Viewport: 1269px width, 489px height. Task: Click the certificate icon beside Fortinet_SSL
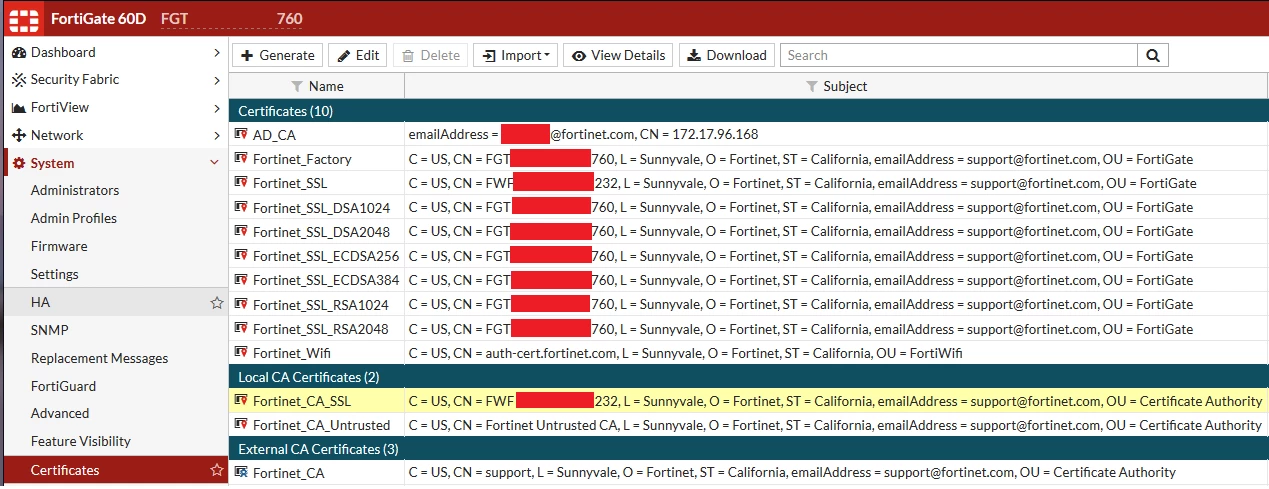pyautogui.click(x=241, y=182)
